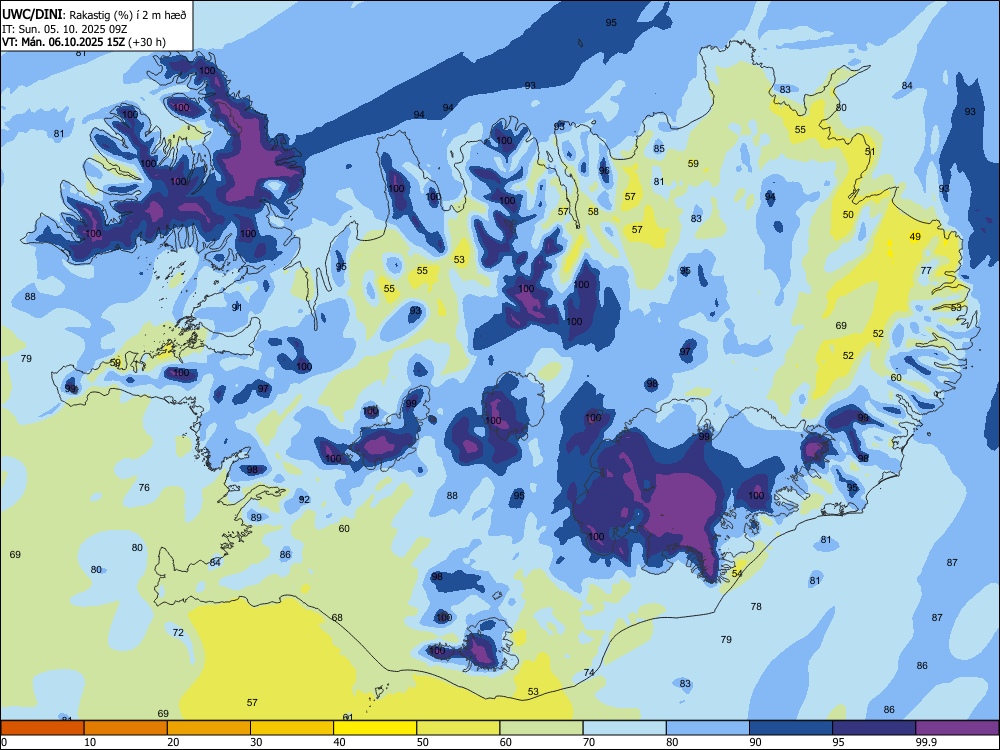The height and width of the screenshot is (750, 1000).
Task: Click the legend tick label "20"
Action: pos(173,742)
